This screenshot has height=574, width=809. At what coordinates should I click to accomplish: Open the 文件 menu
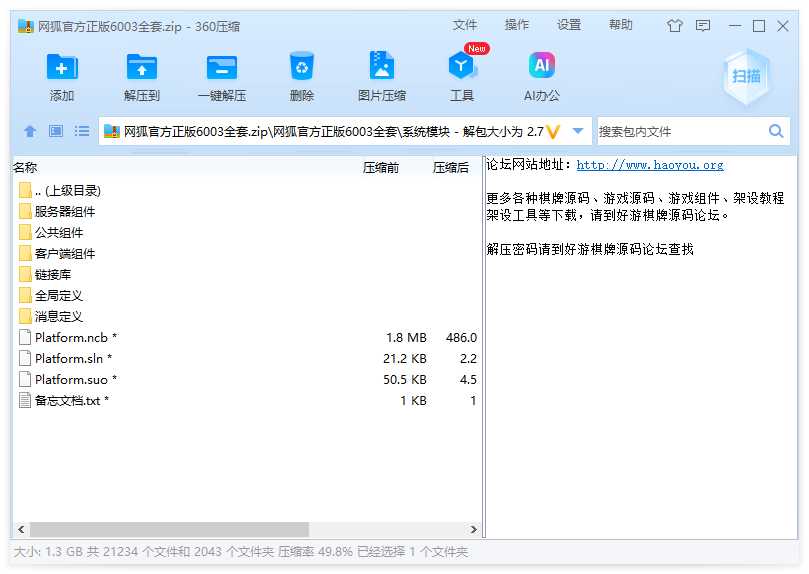tap(465, 25)
